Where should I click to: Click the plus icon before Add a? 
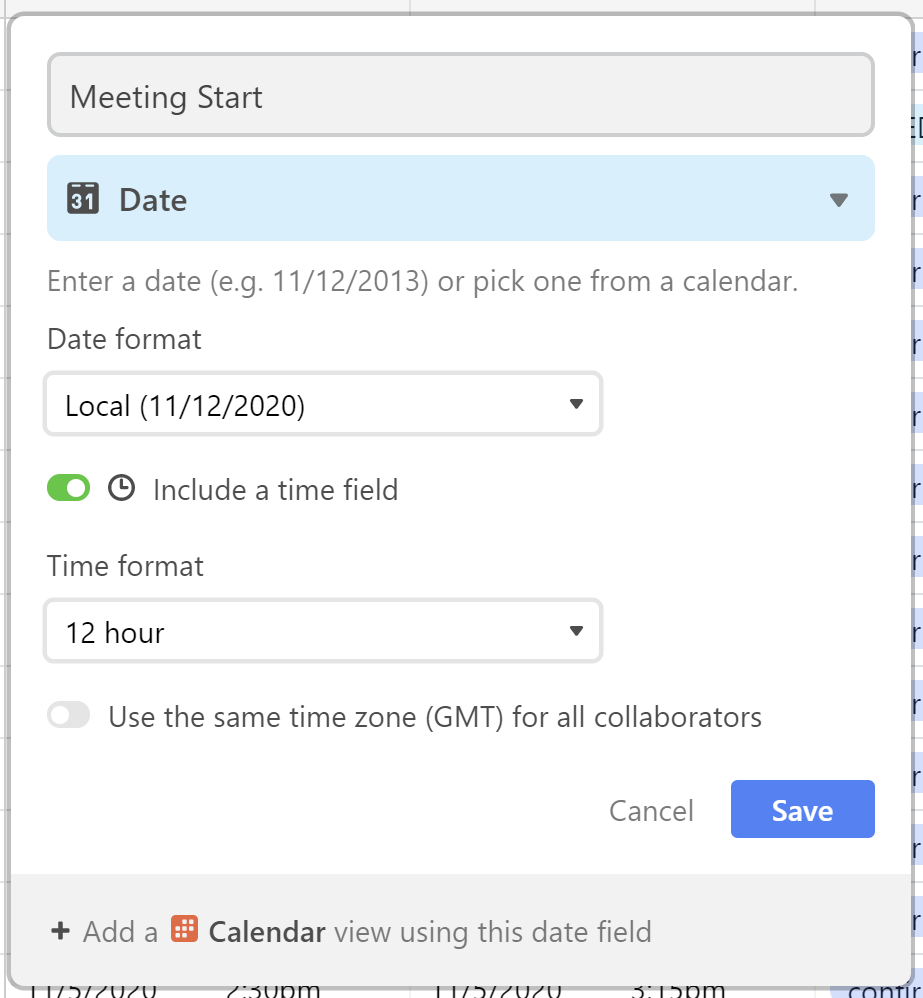pyautogui.click(x=60, y=931)
